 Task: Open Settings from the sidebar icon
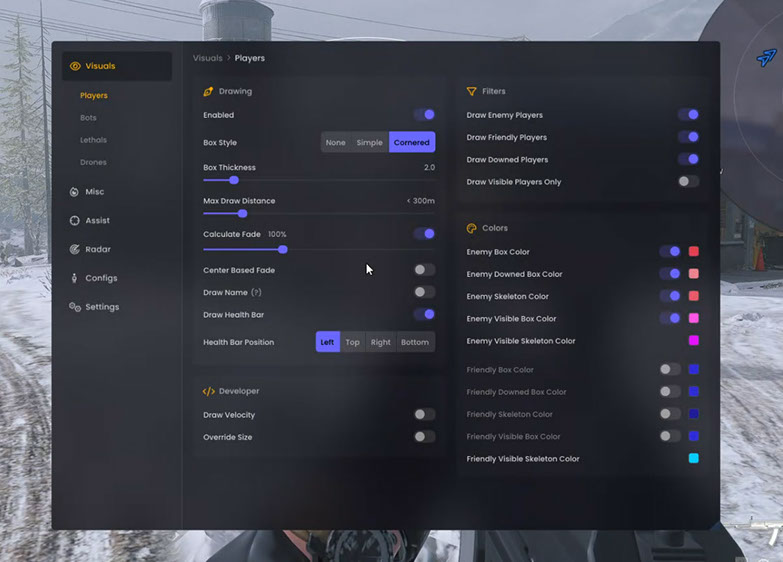75,307
